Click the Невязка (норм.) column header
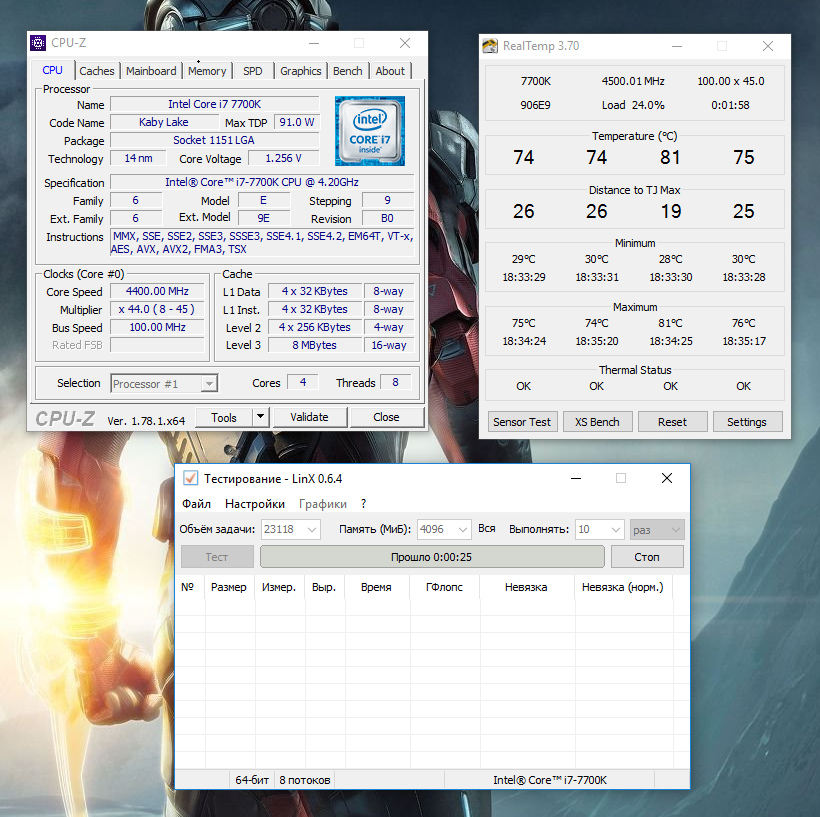Screen dimensions: 820x817 click(623, 587)
